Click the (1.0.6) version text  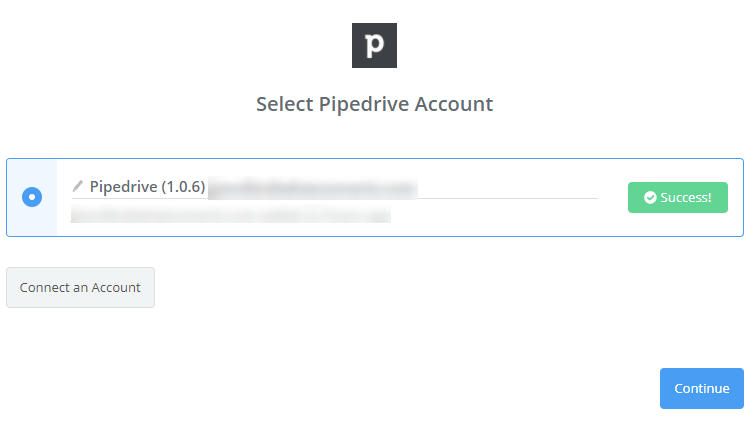pos(183,187)
